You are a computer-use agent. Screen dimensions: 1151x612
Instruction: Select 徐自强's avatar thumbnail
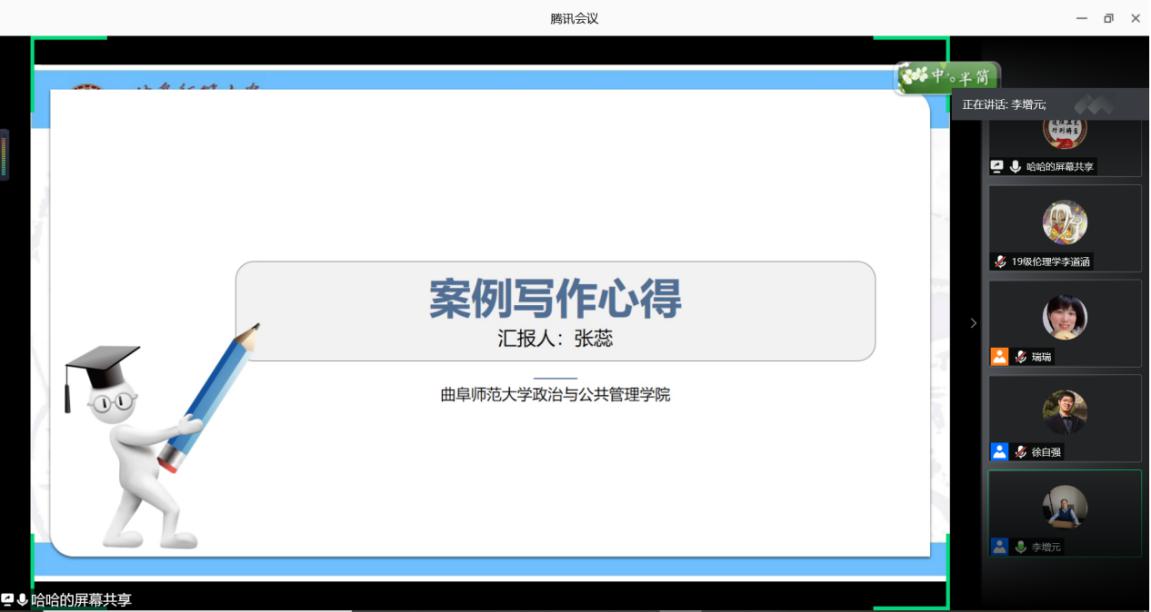point(1064,412)
